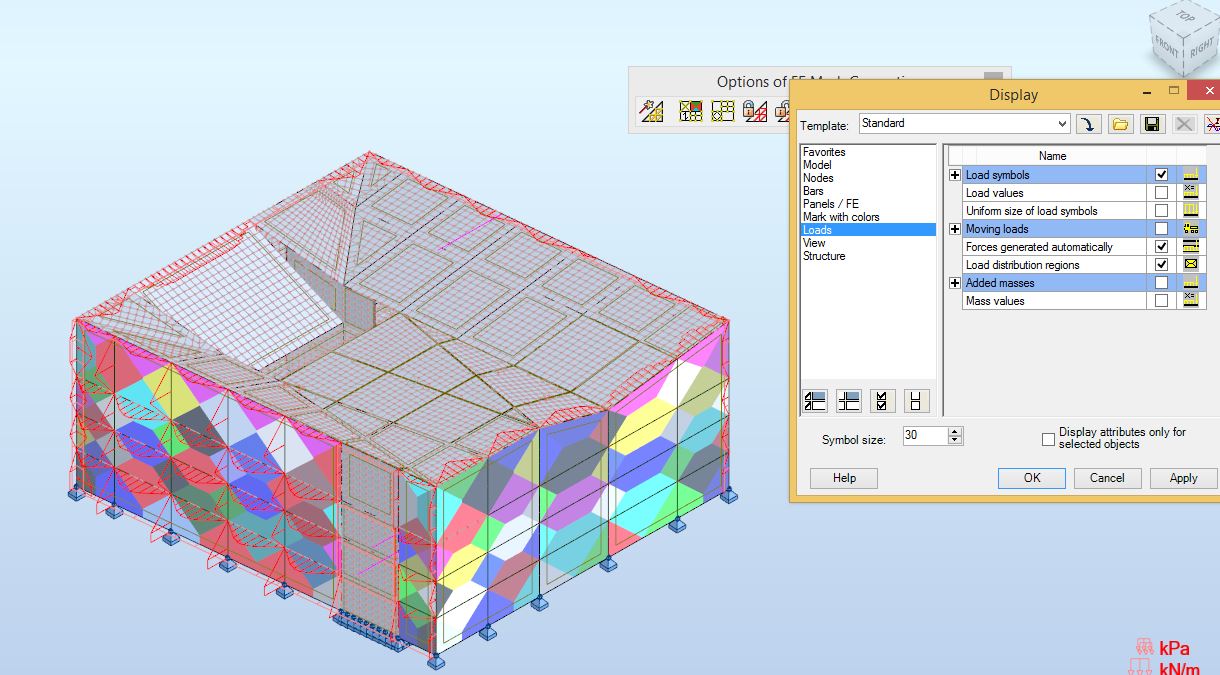The width and height of the screenshot is (1220, 675).
Task: Increase Symbol size with up arrow
Action: click(x=955, y=431)
